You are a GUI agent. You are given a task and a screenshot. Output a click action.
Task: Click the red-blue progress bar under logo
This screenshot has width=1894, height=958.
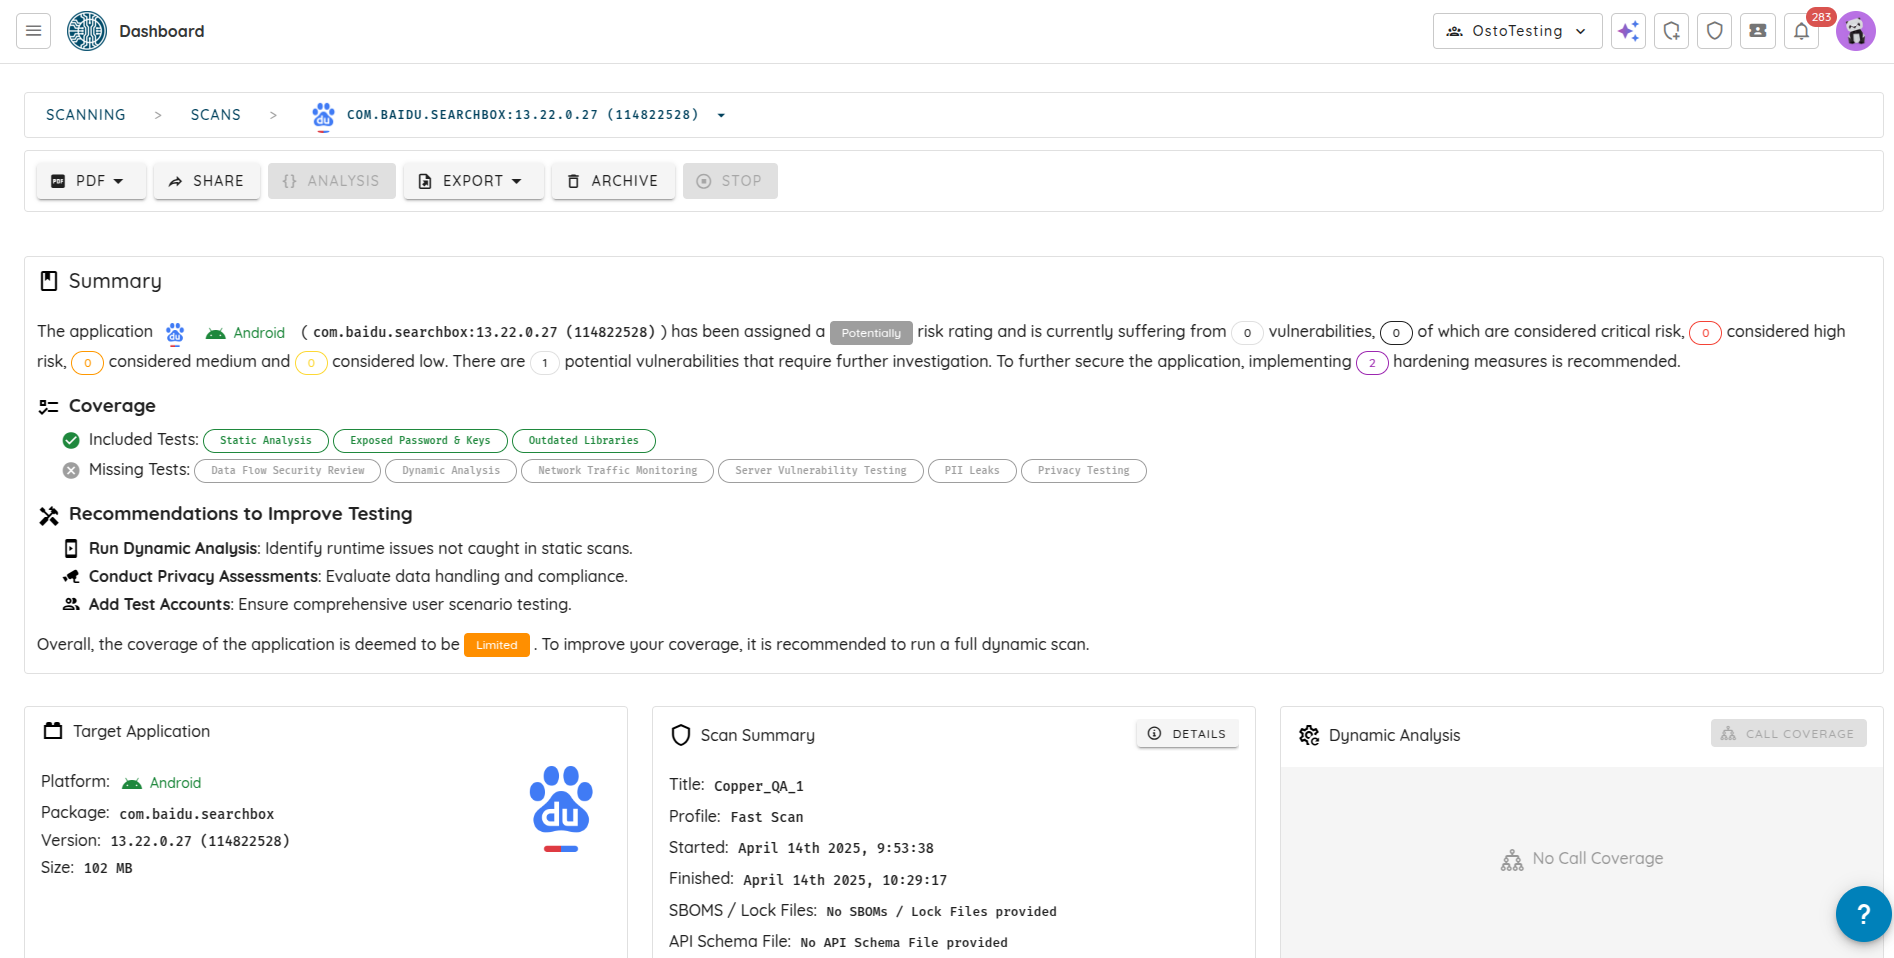(561, 849)
